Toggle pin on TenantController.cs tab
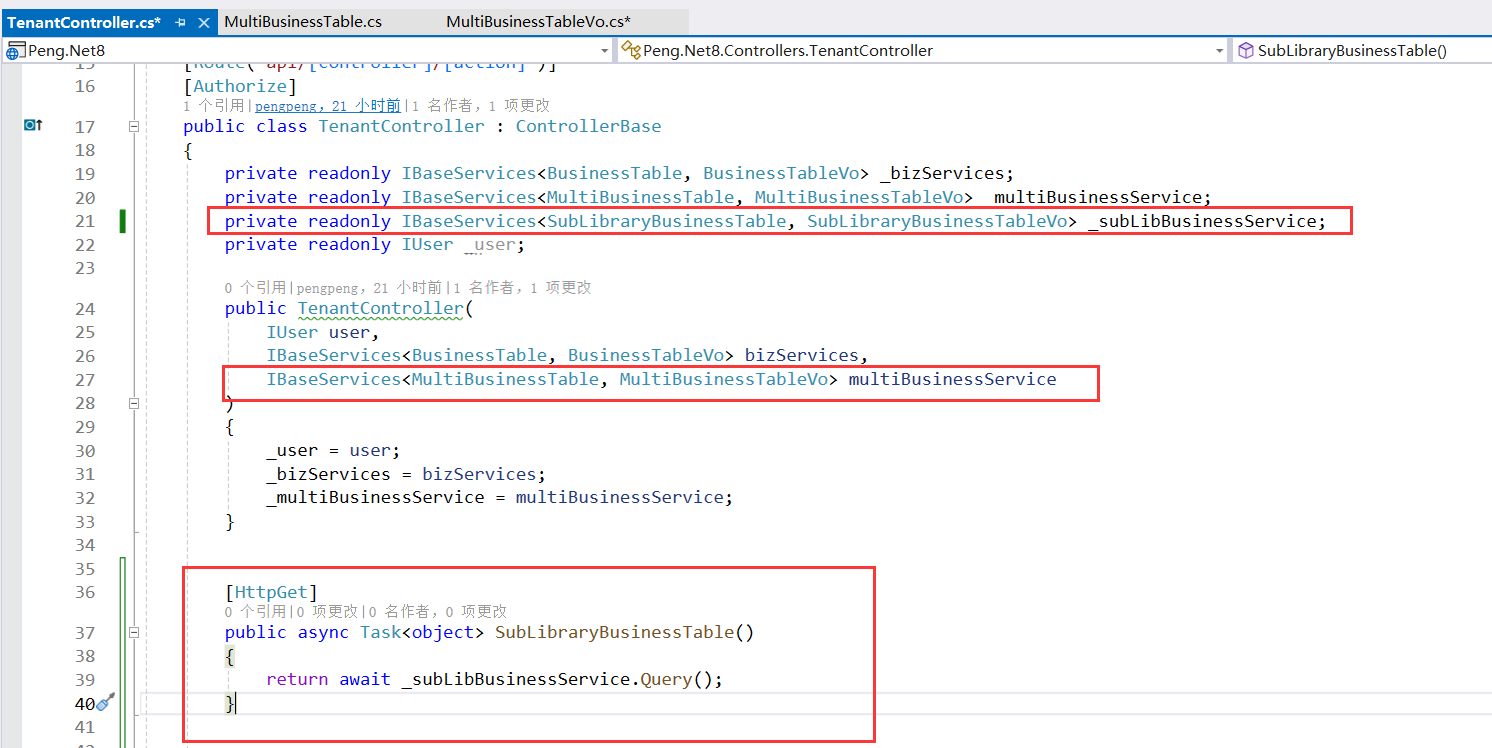This screenshot has width=1492, height=748. tap(181, 22)
